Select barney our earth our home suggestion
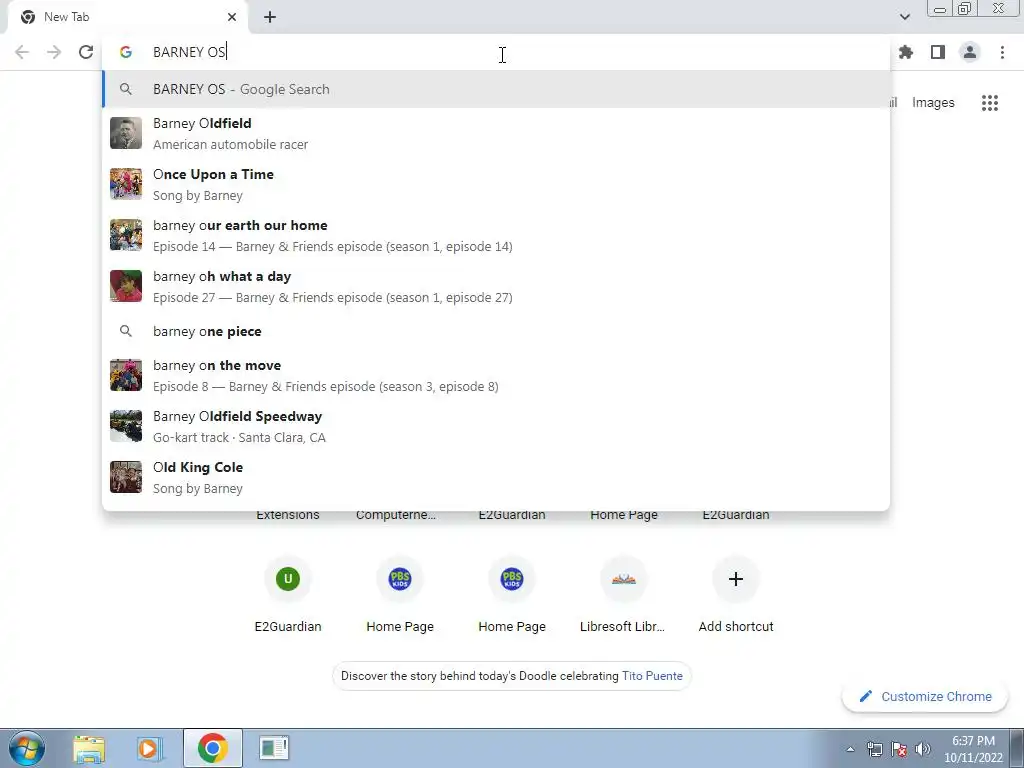The width and height of the screenshot is (1024, 768). [496, 235]
